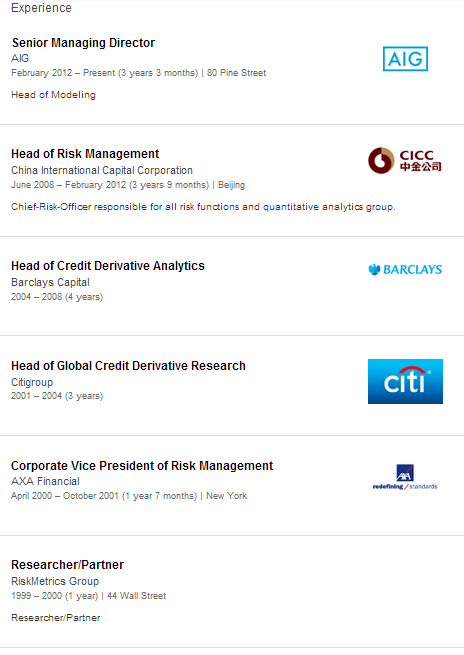Viewport: 464px width, 655px height.
Task: Click the Barclays logo
Action: coord(405,269)
